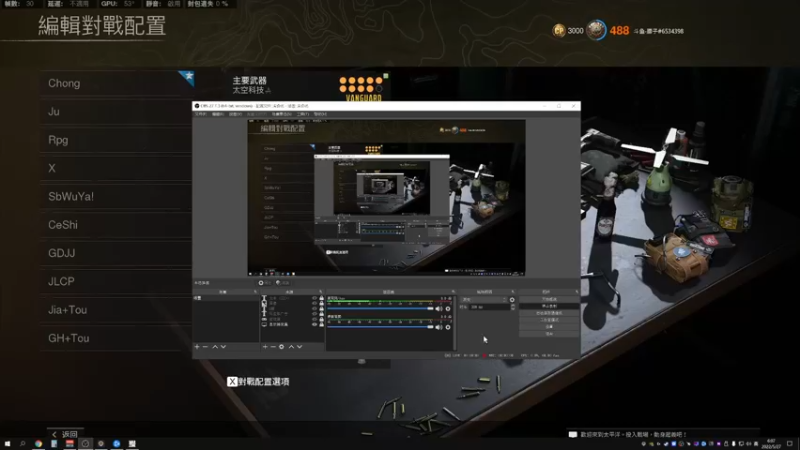Screen dimensions: 800x450
Task: Toggle lock icon of the Display Capture source
Action: click(x=321, y=324)
